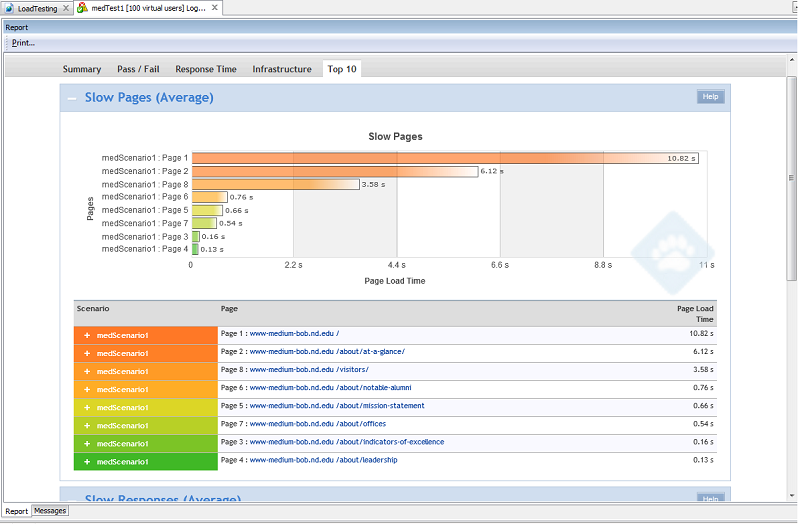Expand the medScenario1 row for Page 7
Screen dimensions: 800x524
point(87,426)
